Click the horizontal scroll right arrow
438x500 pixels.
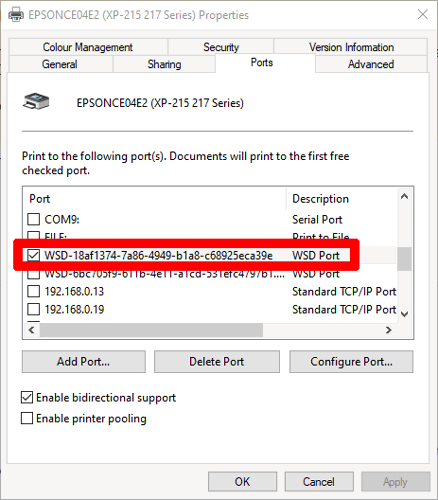click(x=388, y=330)
